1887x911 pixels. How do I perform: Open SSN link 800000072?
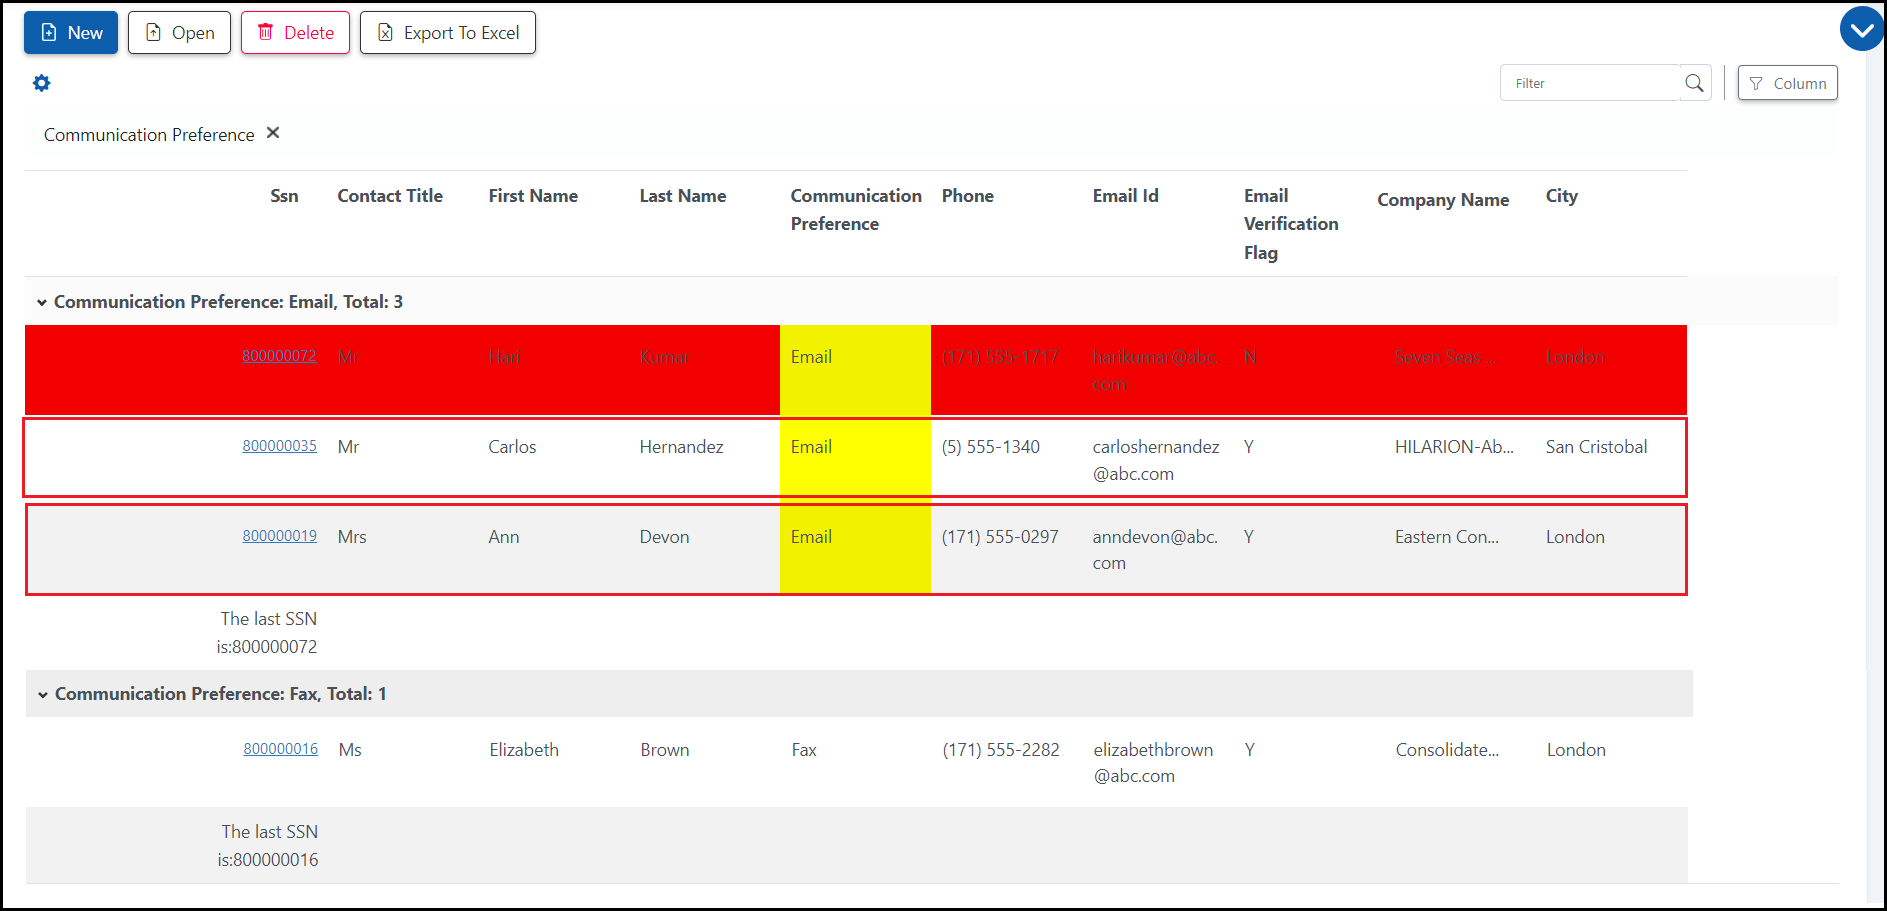(x=279, y=356)
